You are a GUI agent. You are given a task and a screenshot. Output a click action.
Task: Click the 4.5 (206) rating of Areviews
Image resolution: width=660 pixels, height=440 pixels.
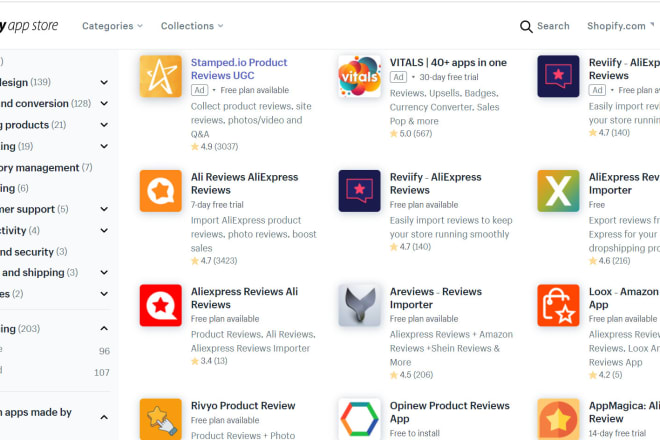[412, 375]
